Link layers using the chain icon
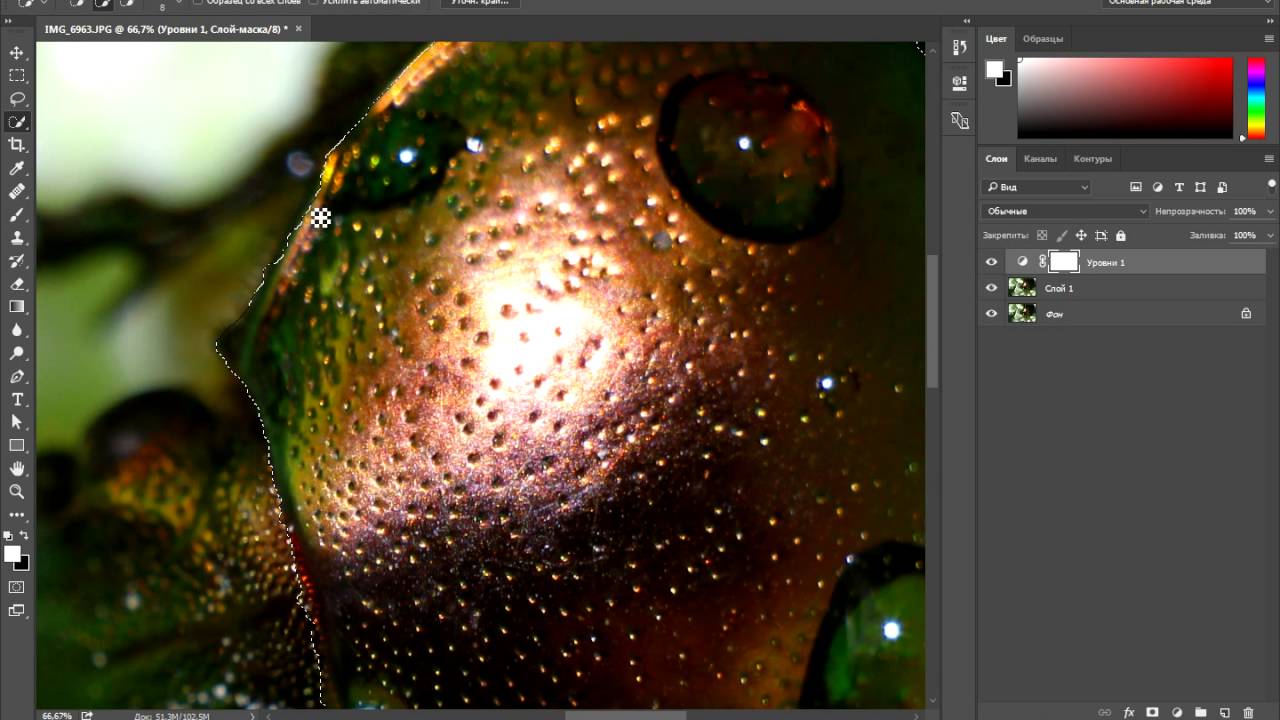The height and width of the screenshot is (720, 1280). pos(1104,712)
